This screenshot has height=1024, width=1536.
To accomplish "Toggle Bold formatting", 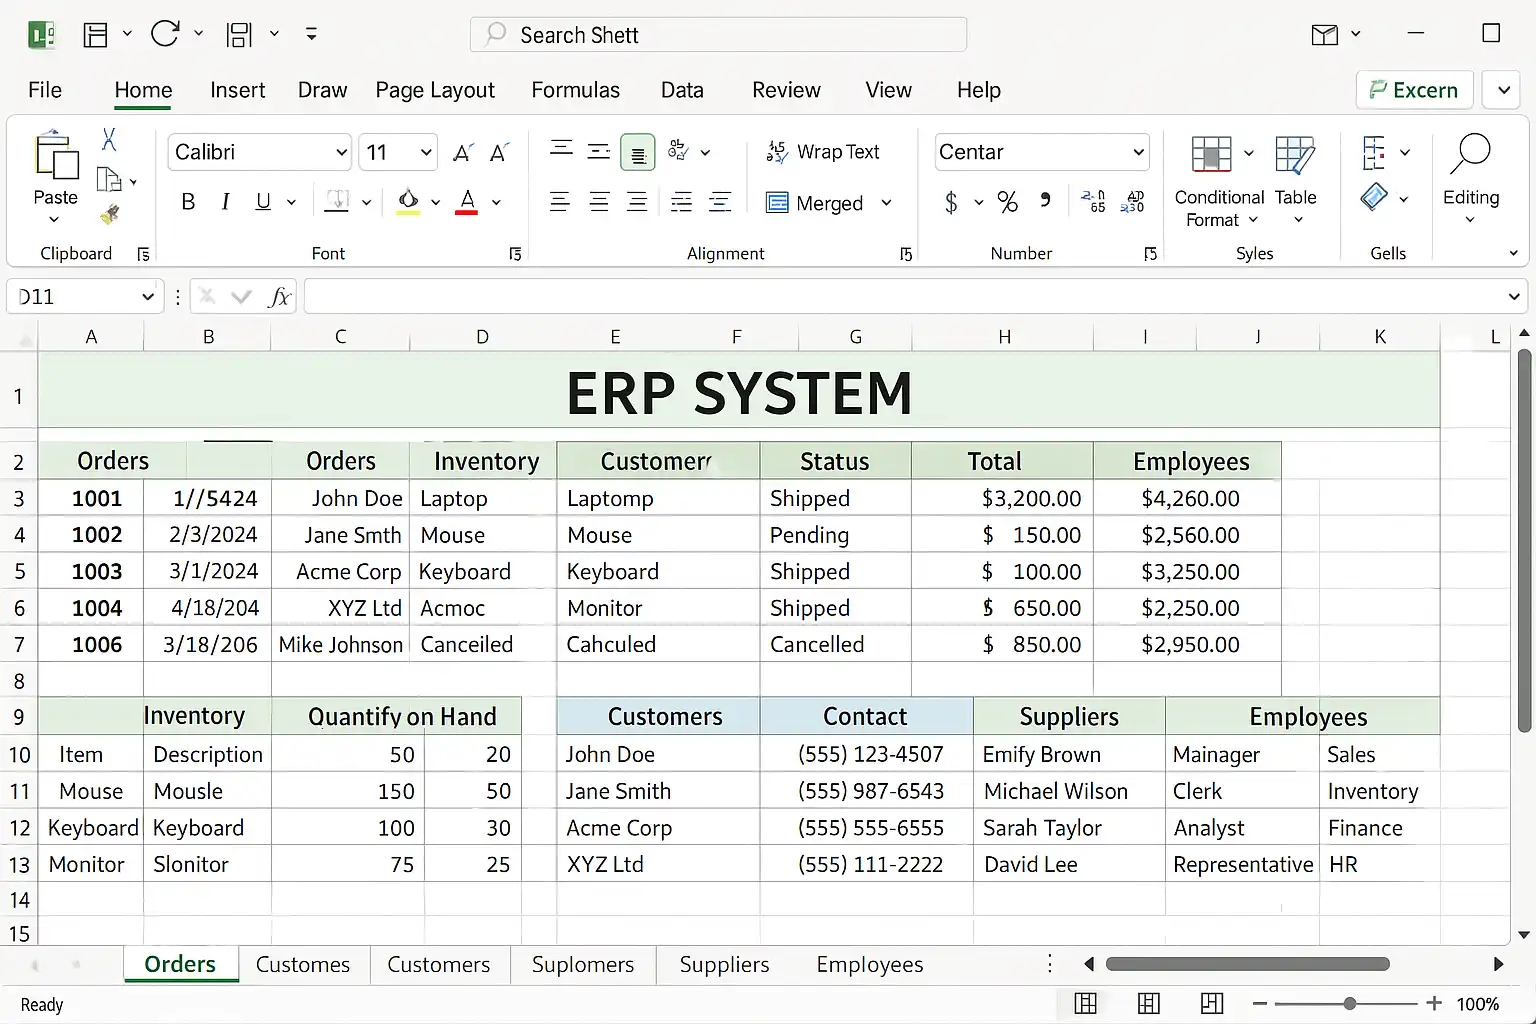I will point(188,203).
